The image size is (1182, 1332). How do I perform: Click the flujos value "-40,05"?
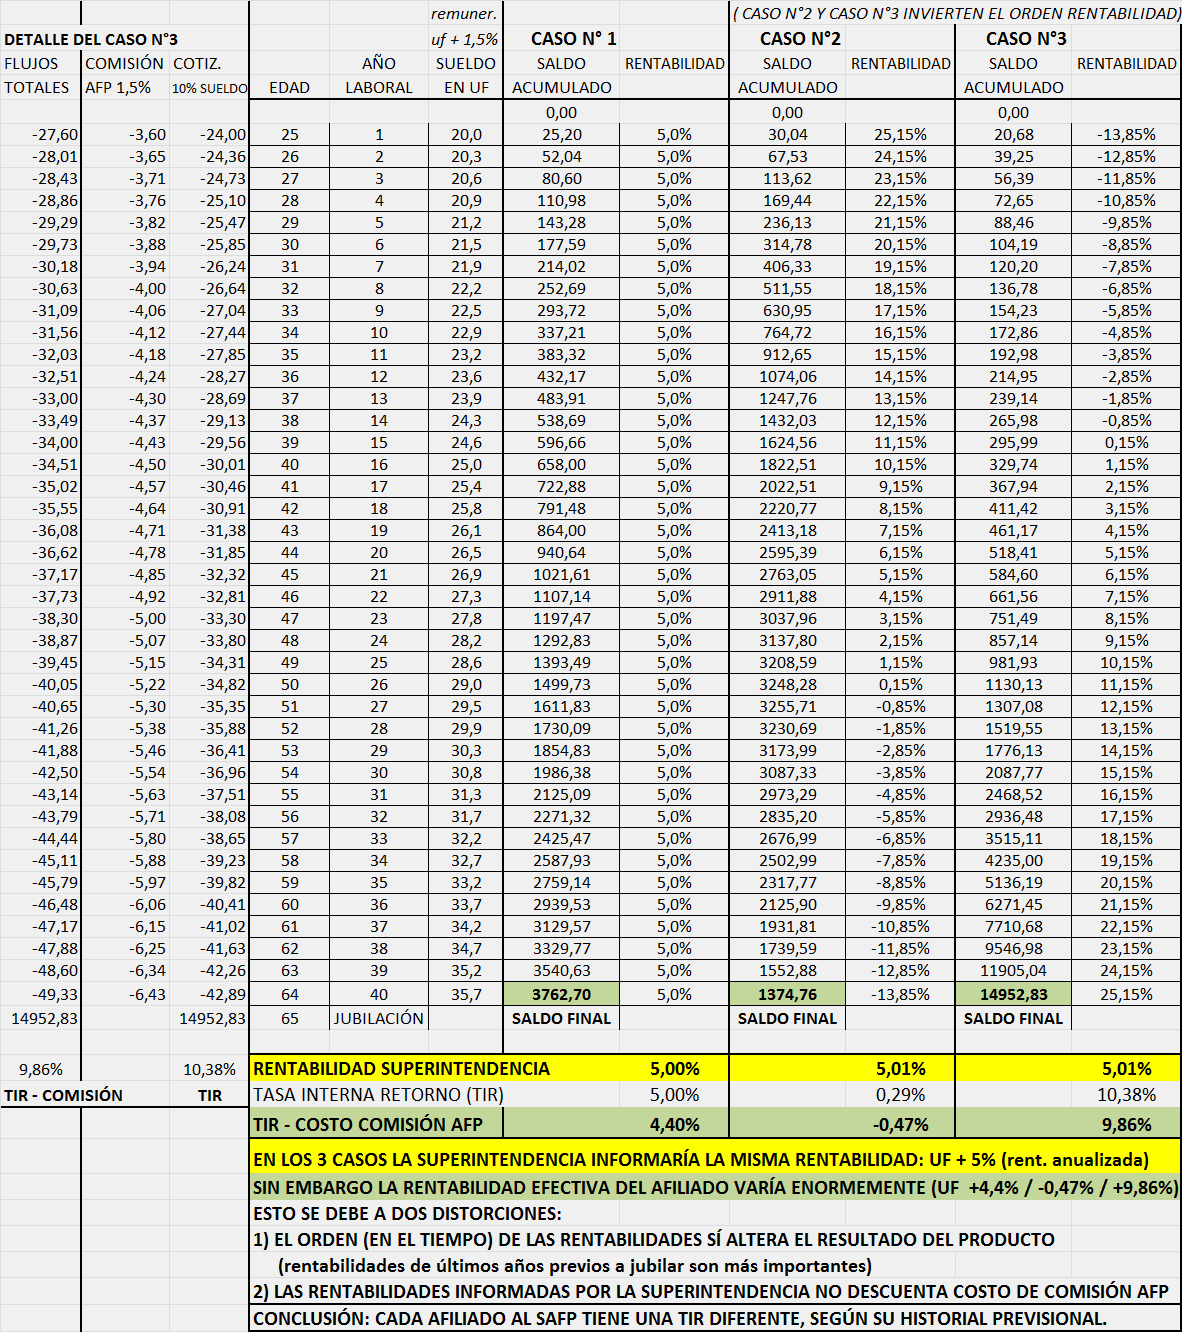(x=55, y=684)
